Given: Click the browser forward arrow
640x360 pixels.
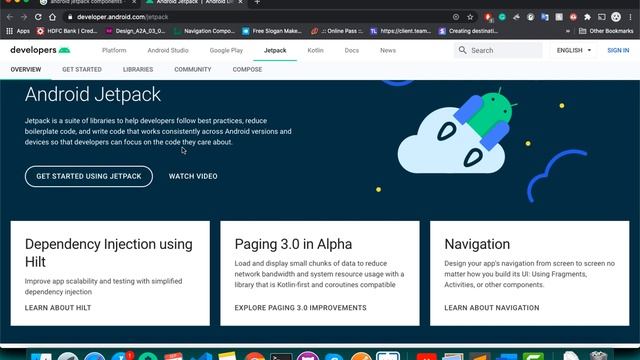Looking at the screenshot, I should tap(24, 17).
